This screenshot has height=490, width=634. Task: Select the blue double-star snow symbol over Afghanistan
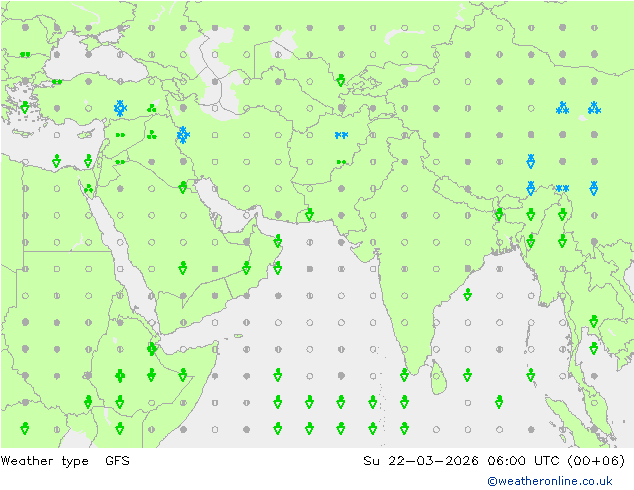[x=341, y=135]
